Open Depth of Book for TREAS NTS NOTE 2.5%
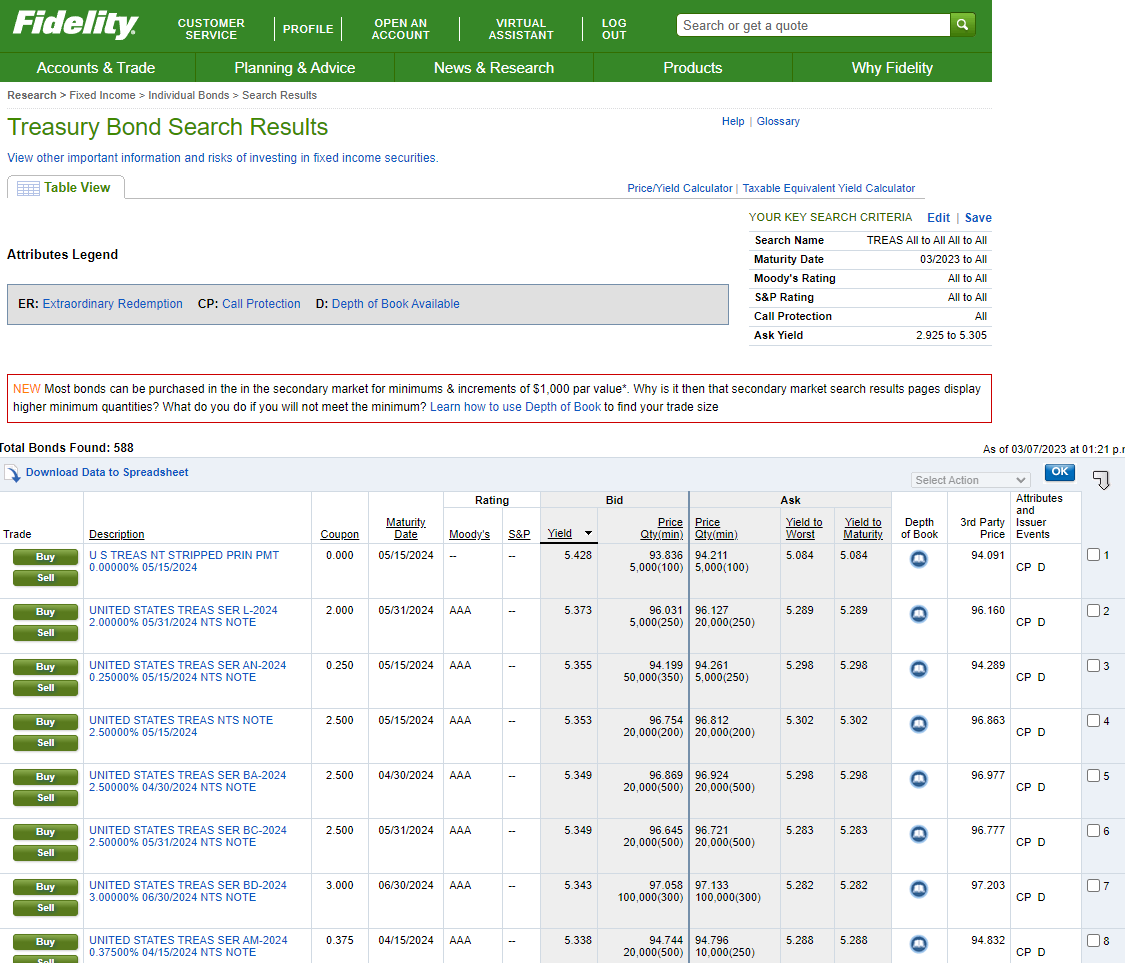This screenshot has height=963, width=1125. point(918,724)
